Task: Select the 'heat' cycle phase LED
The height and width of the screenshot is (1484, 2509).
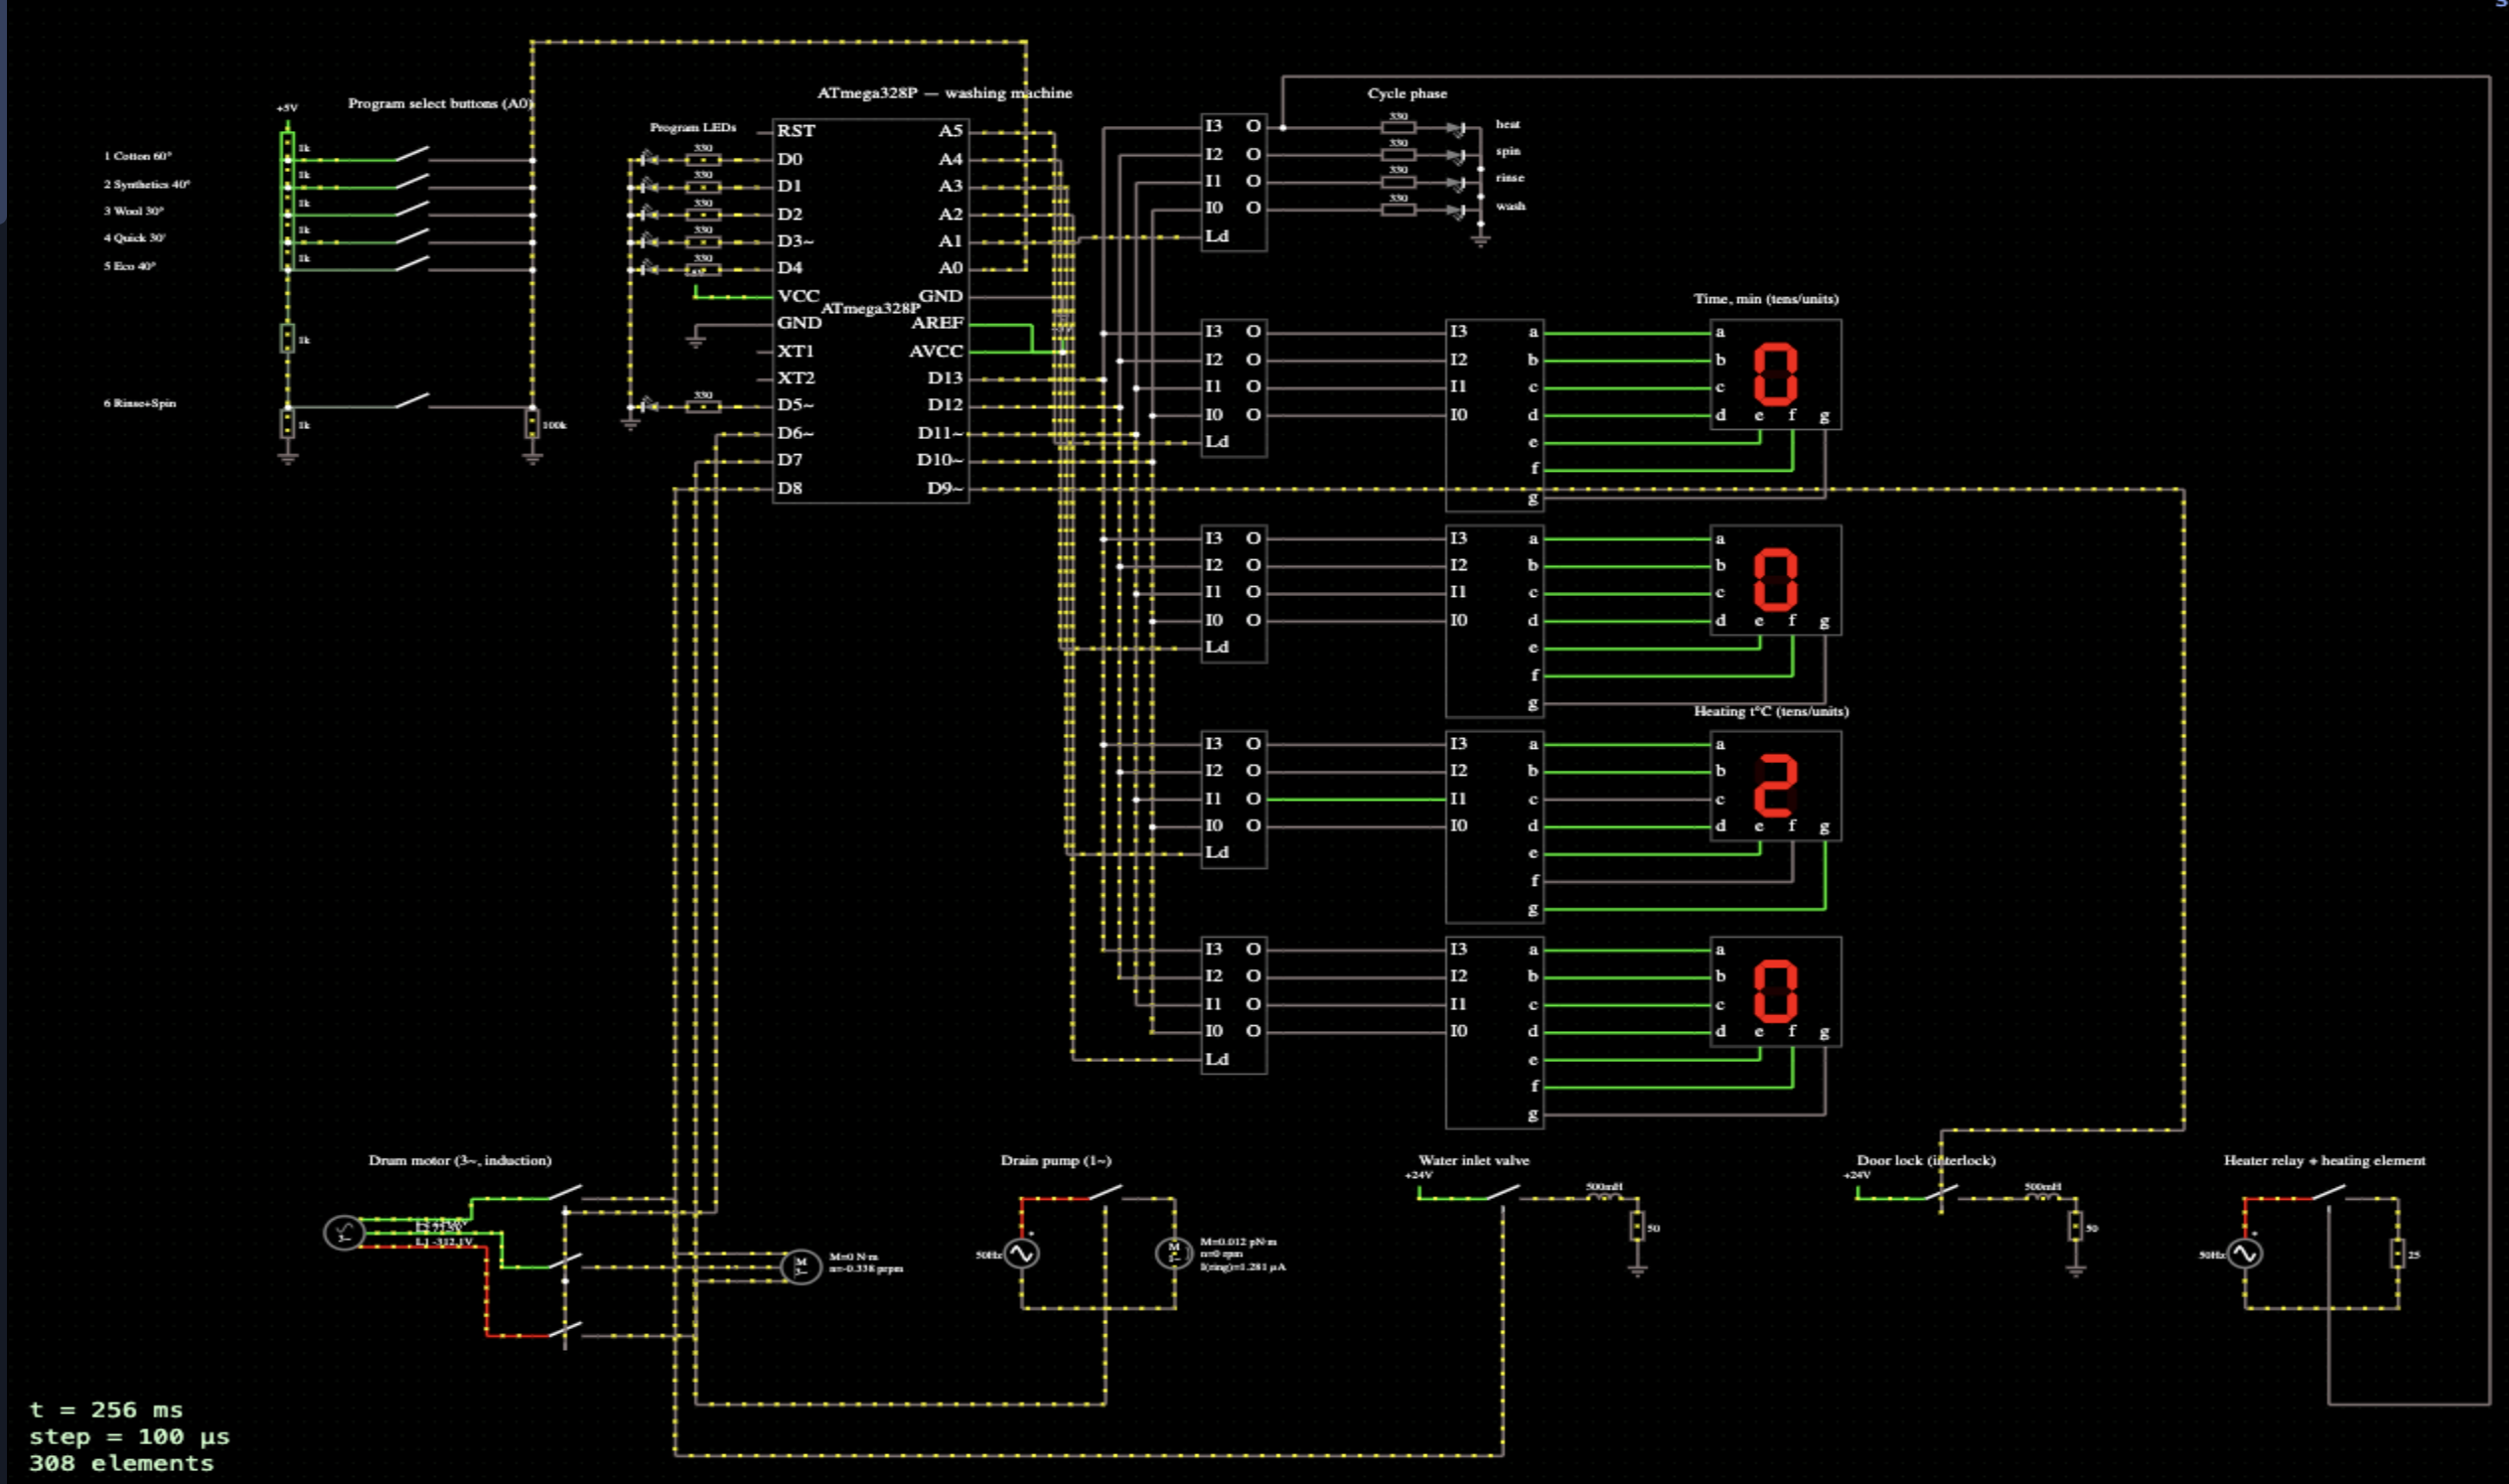Action: (1456, 128)
